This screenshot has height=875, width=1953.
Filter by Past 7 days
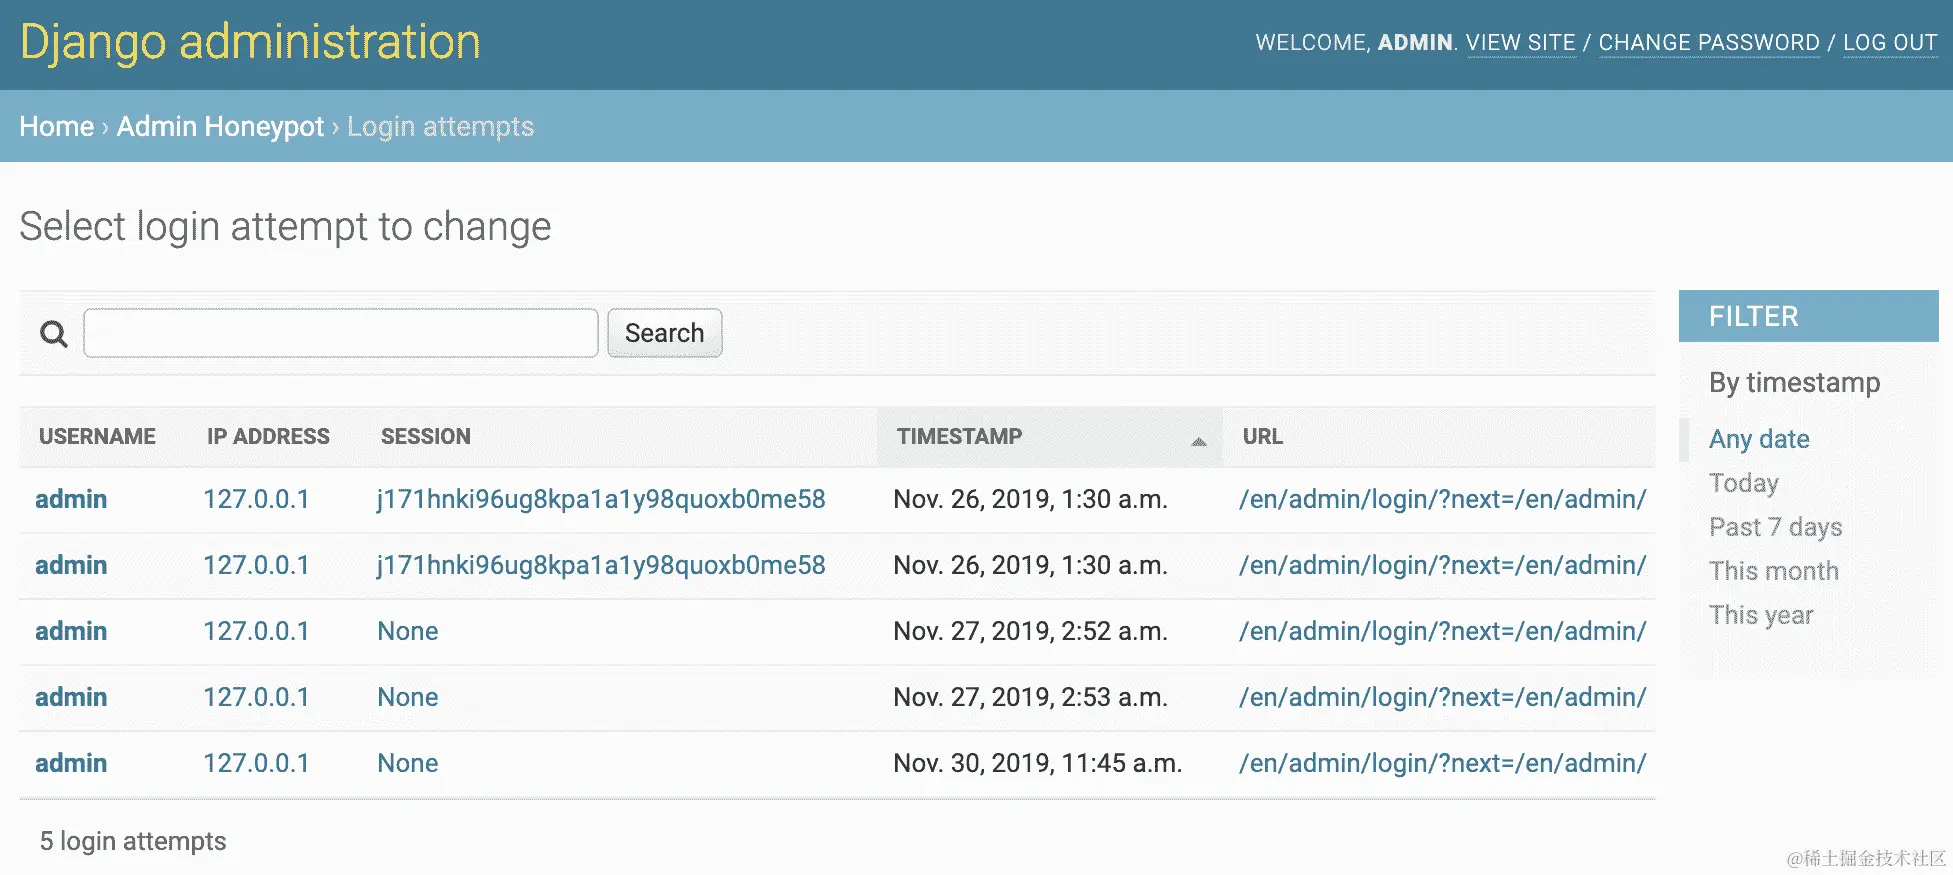click(1776, 527)
